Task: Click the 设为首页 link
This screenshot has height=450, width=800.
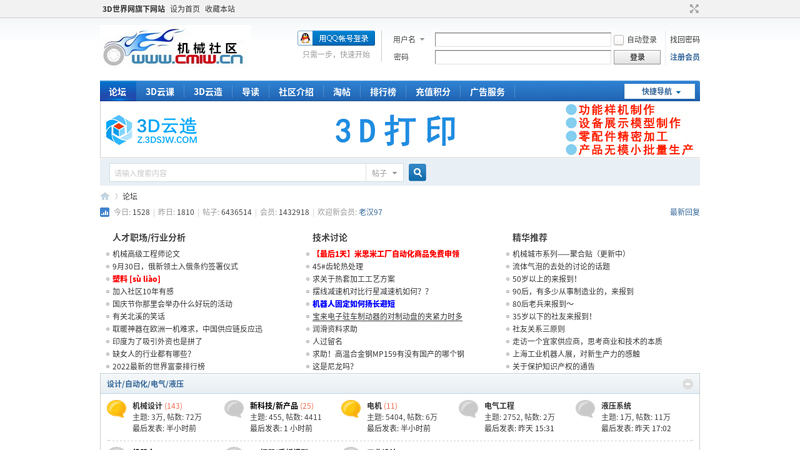Action: (185, 9)
